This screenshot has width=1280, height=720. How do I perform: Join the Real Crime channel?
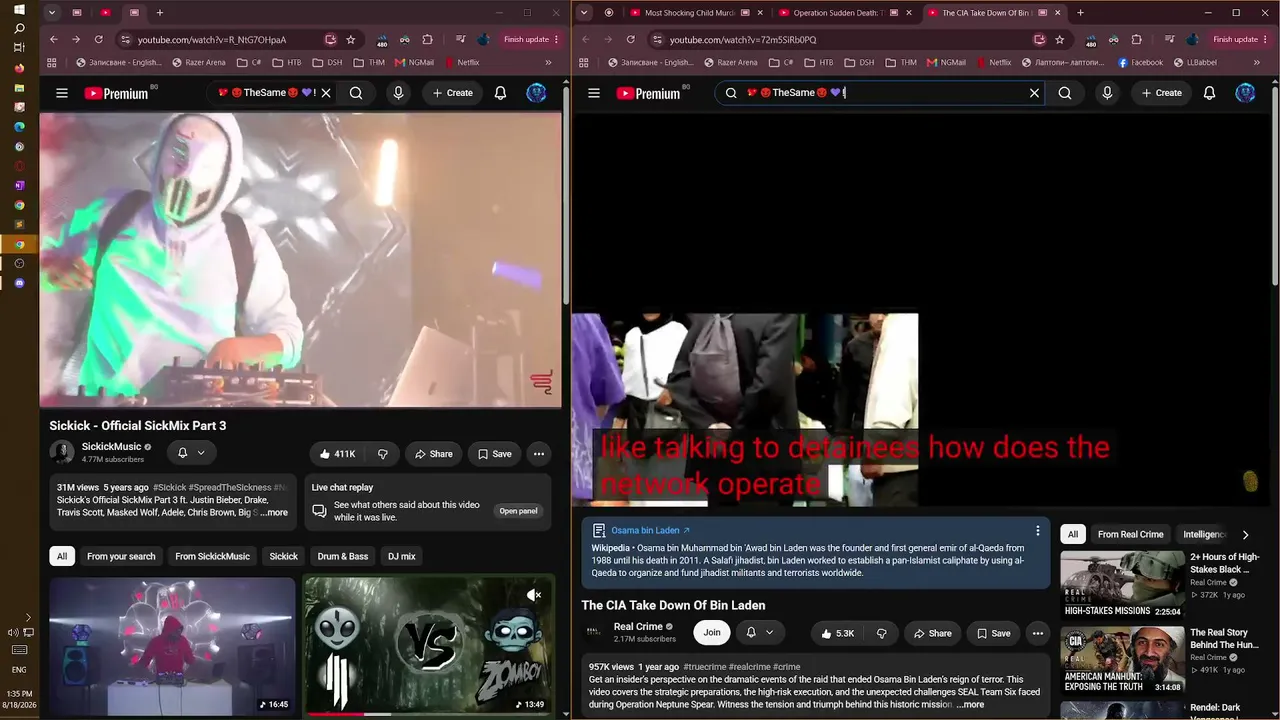coord(712,633)
